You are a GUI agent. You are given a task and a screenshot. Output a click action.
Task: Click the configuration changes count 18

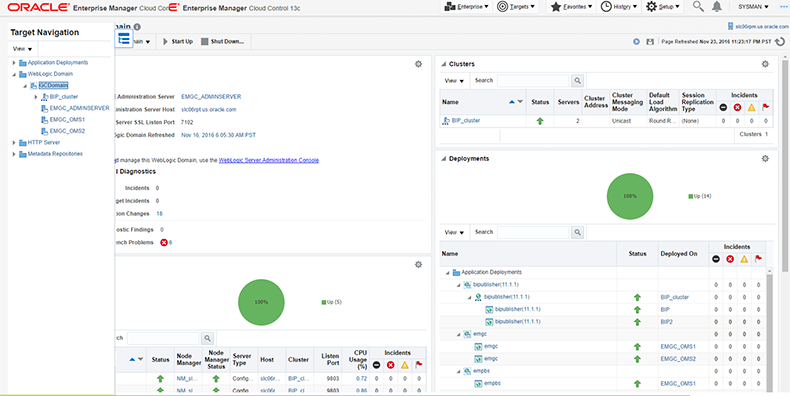tap(159, 214)
